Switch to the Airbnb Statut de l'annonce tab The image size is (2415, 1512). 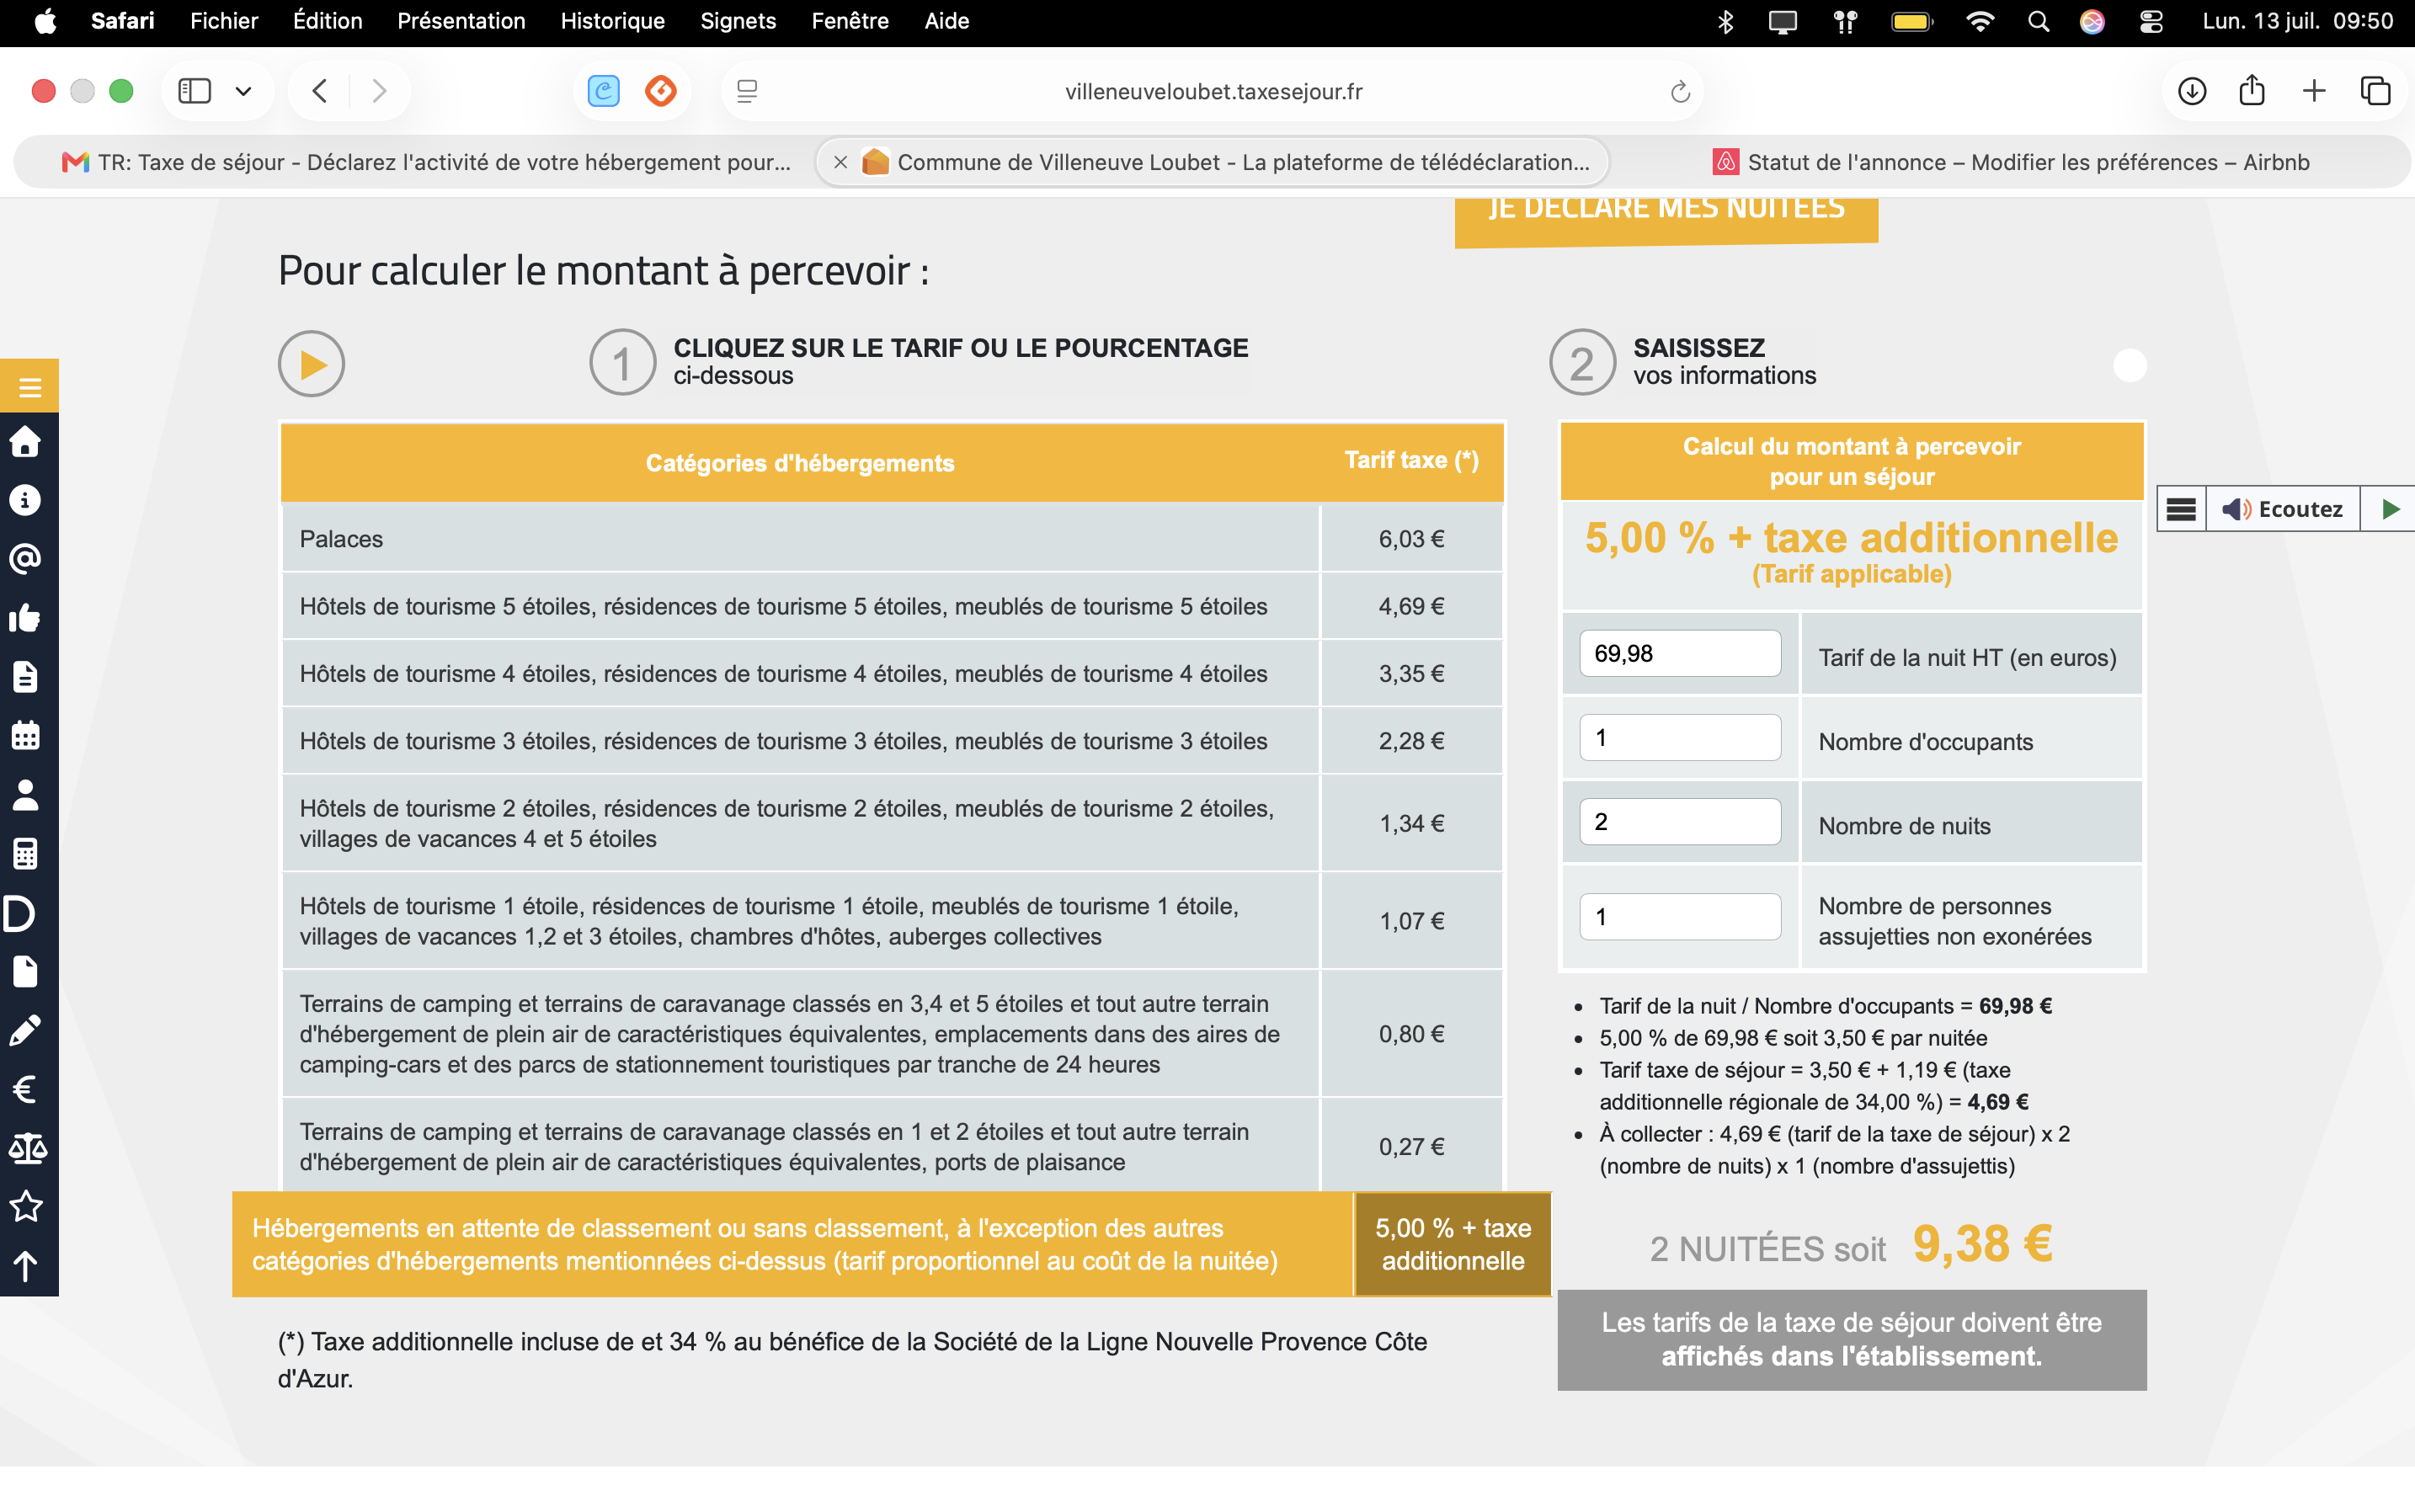pos(2010,162)
